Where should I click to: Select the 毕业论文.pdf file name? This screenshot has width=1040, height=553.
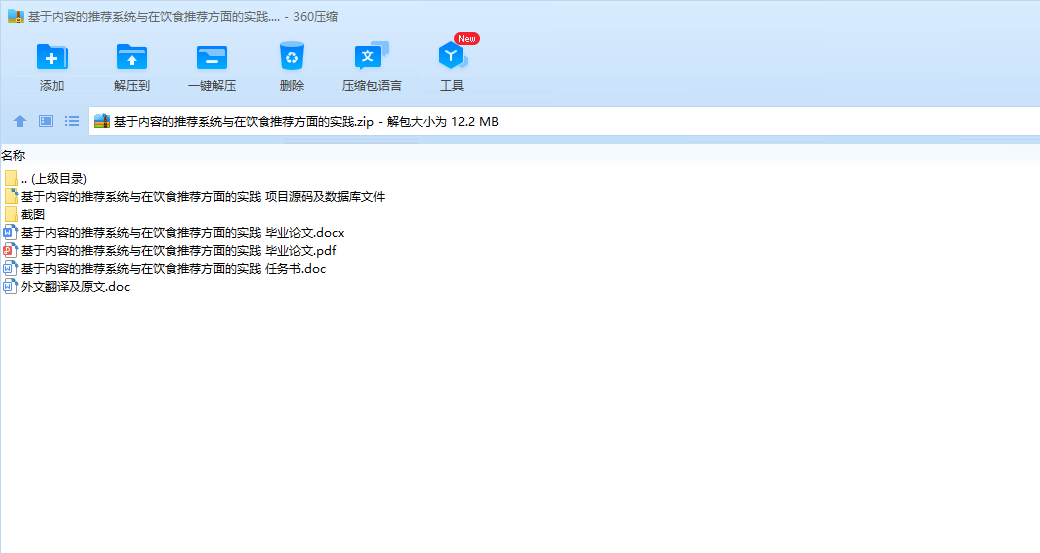[178, 251]
